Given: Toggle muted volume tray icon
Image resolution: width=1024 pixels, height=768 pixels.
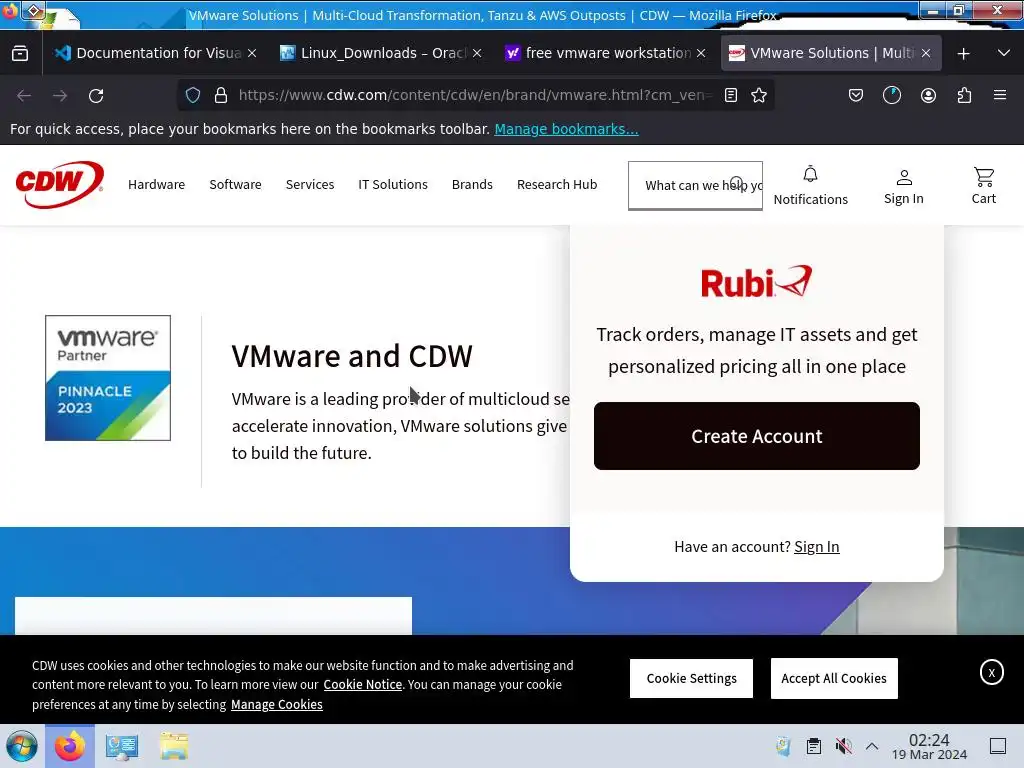Looking at the screenshot, I should click(843, 746).
